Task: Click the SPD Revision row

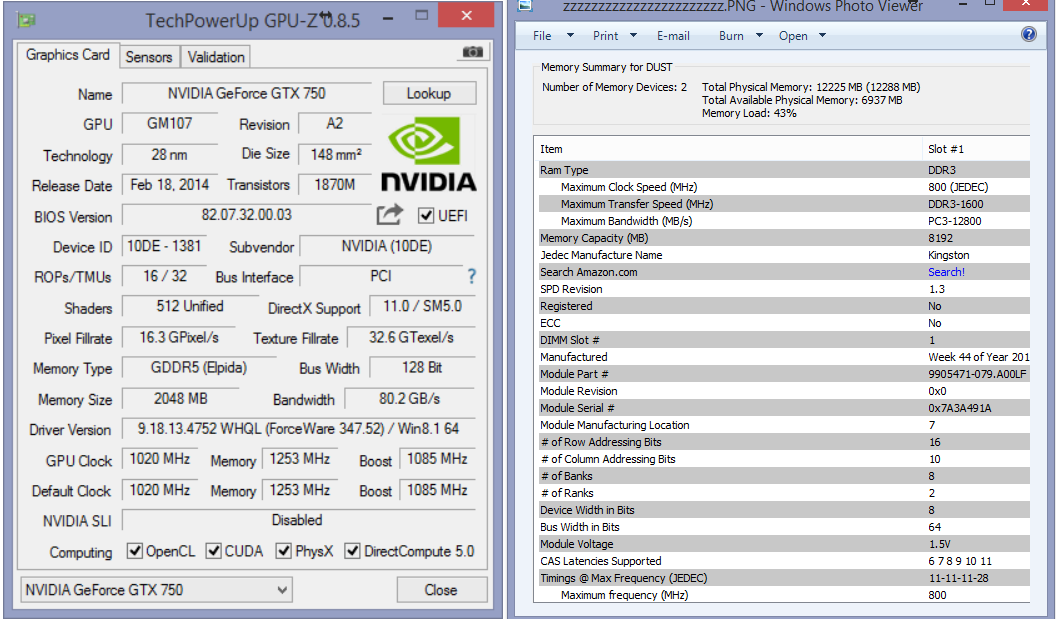Action: click(784, 289)
